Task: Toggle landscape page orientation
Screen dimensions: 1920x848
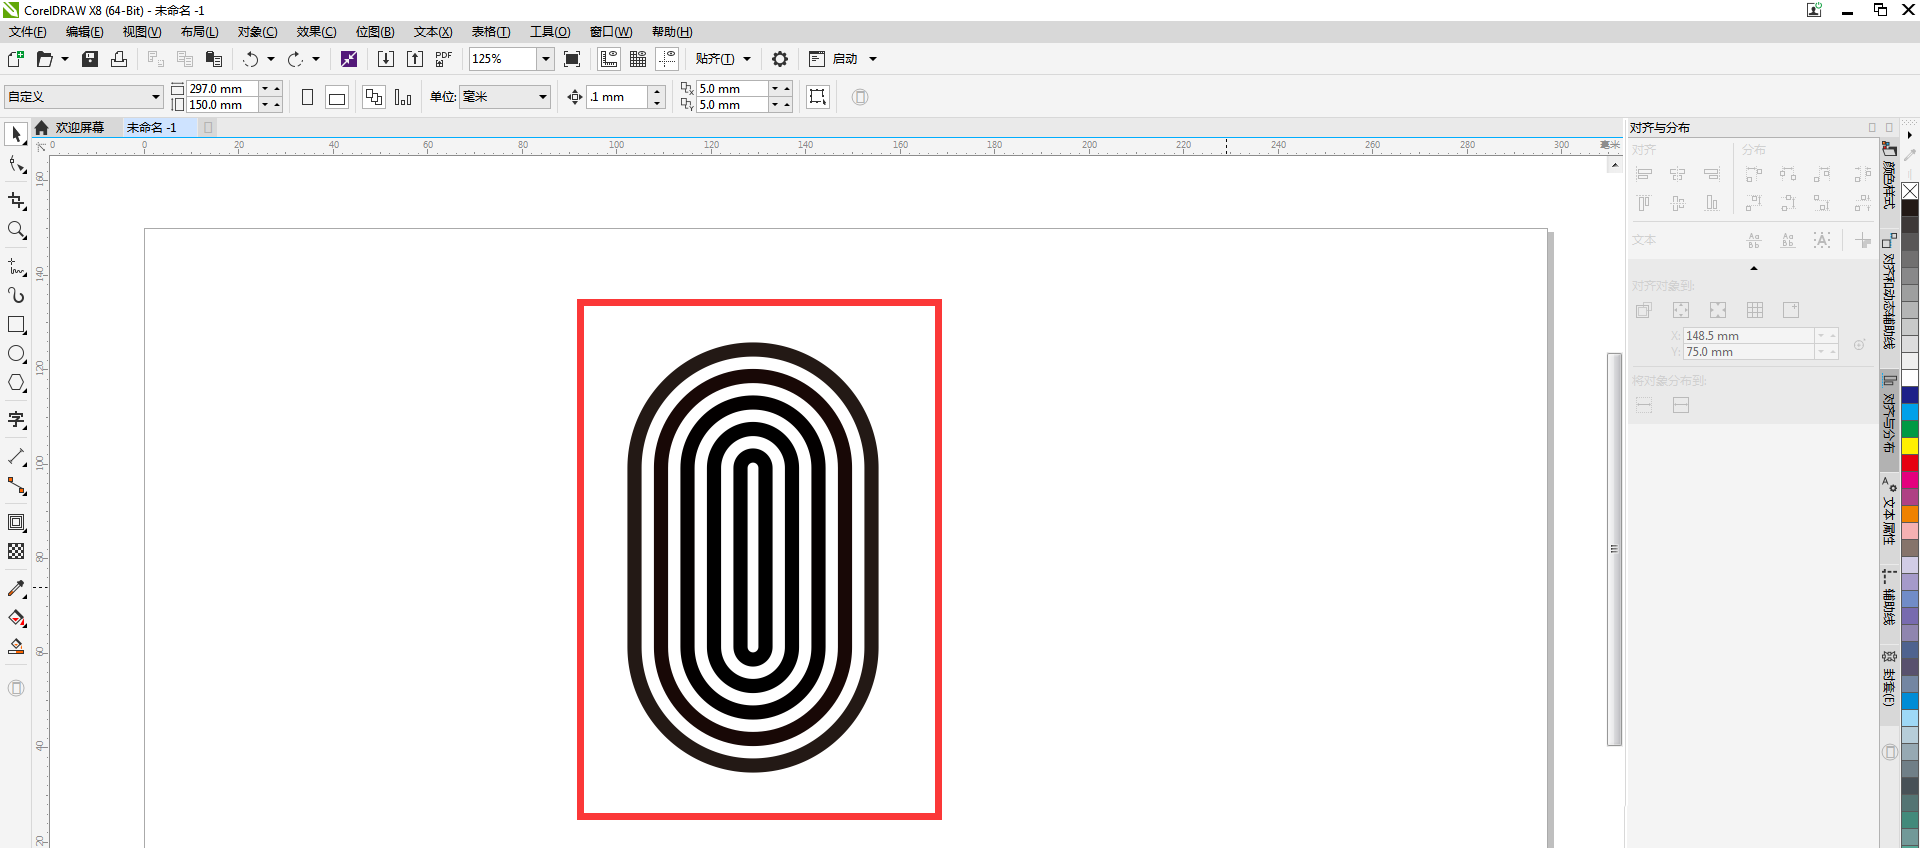Action: tap(337, 97)
